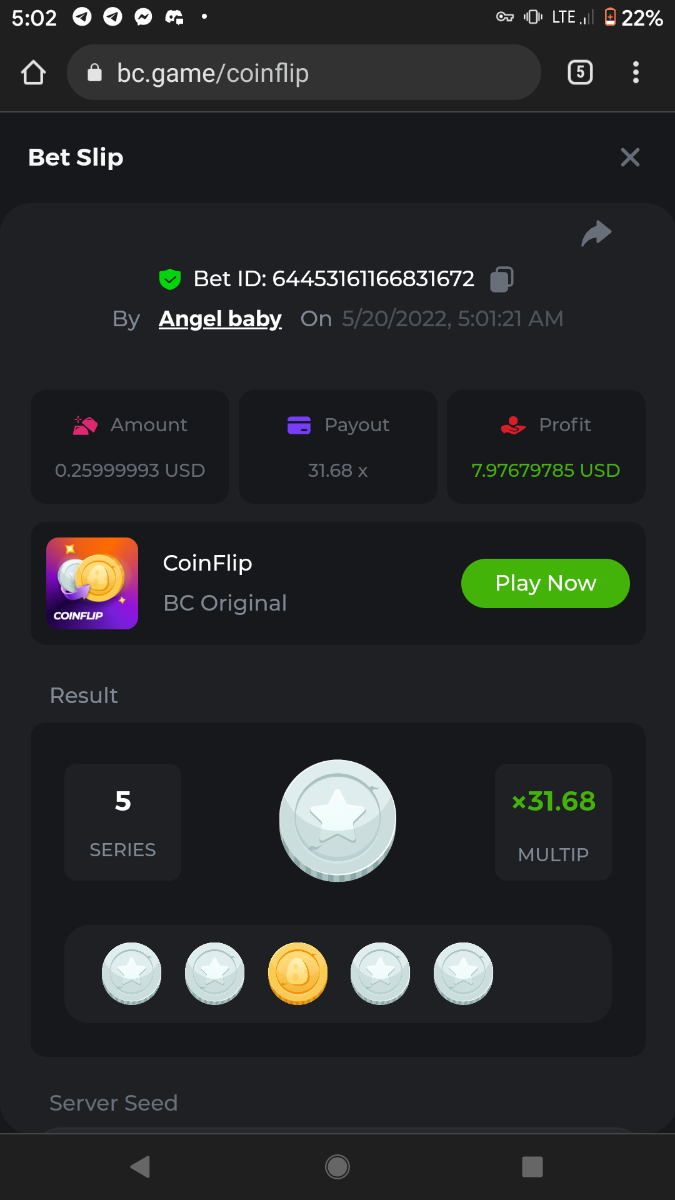
Task: Tap the gold coin in results row
Action: [298, 973]
